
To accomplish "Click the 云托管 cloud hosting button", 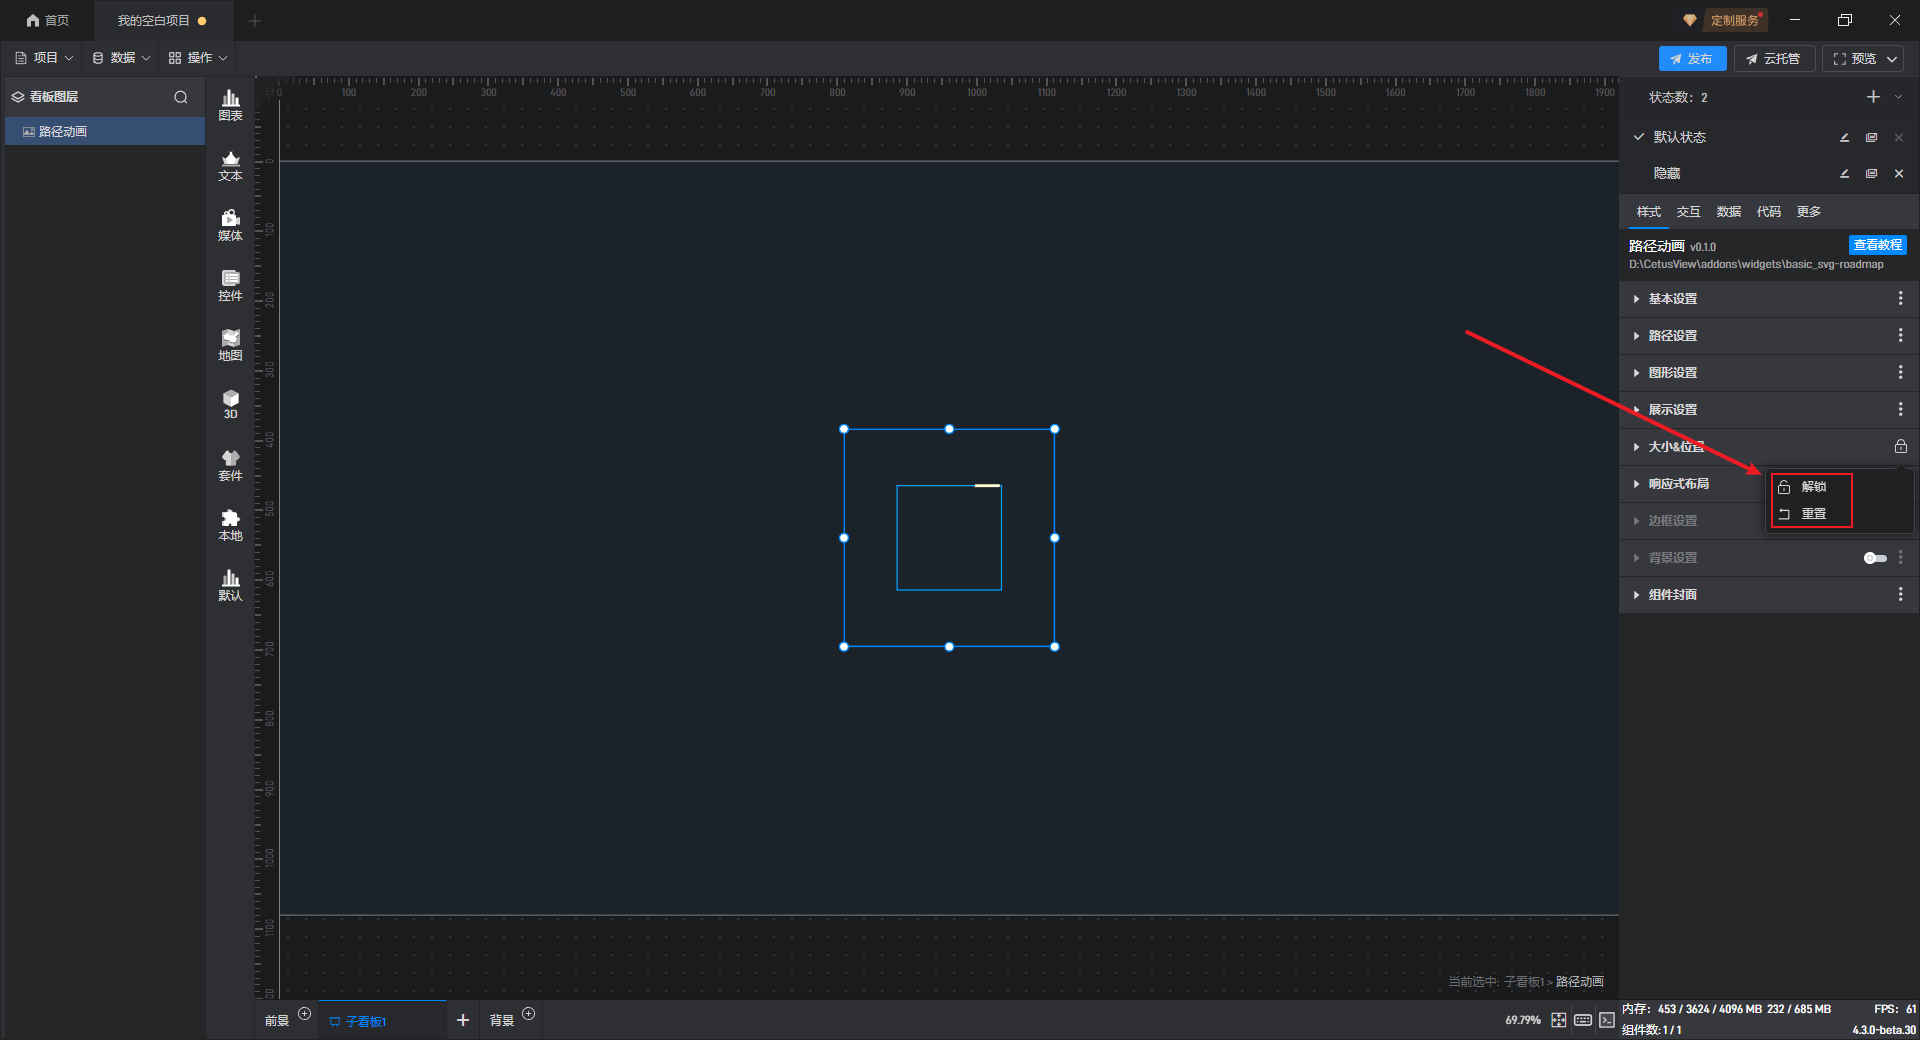I will 1774,59.
